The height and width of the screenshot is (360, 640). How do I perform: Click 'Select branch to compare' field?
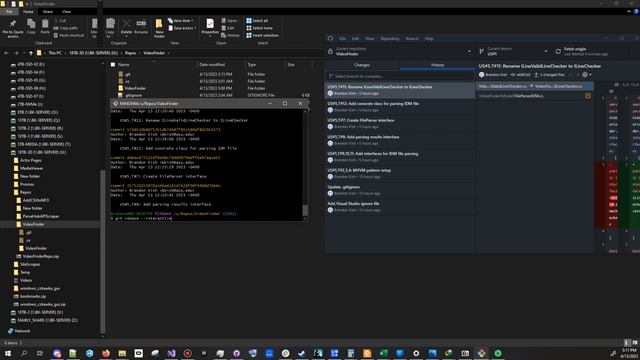tap(400, 76)
